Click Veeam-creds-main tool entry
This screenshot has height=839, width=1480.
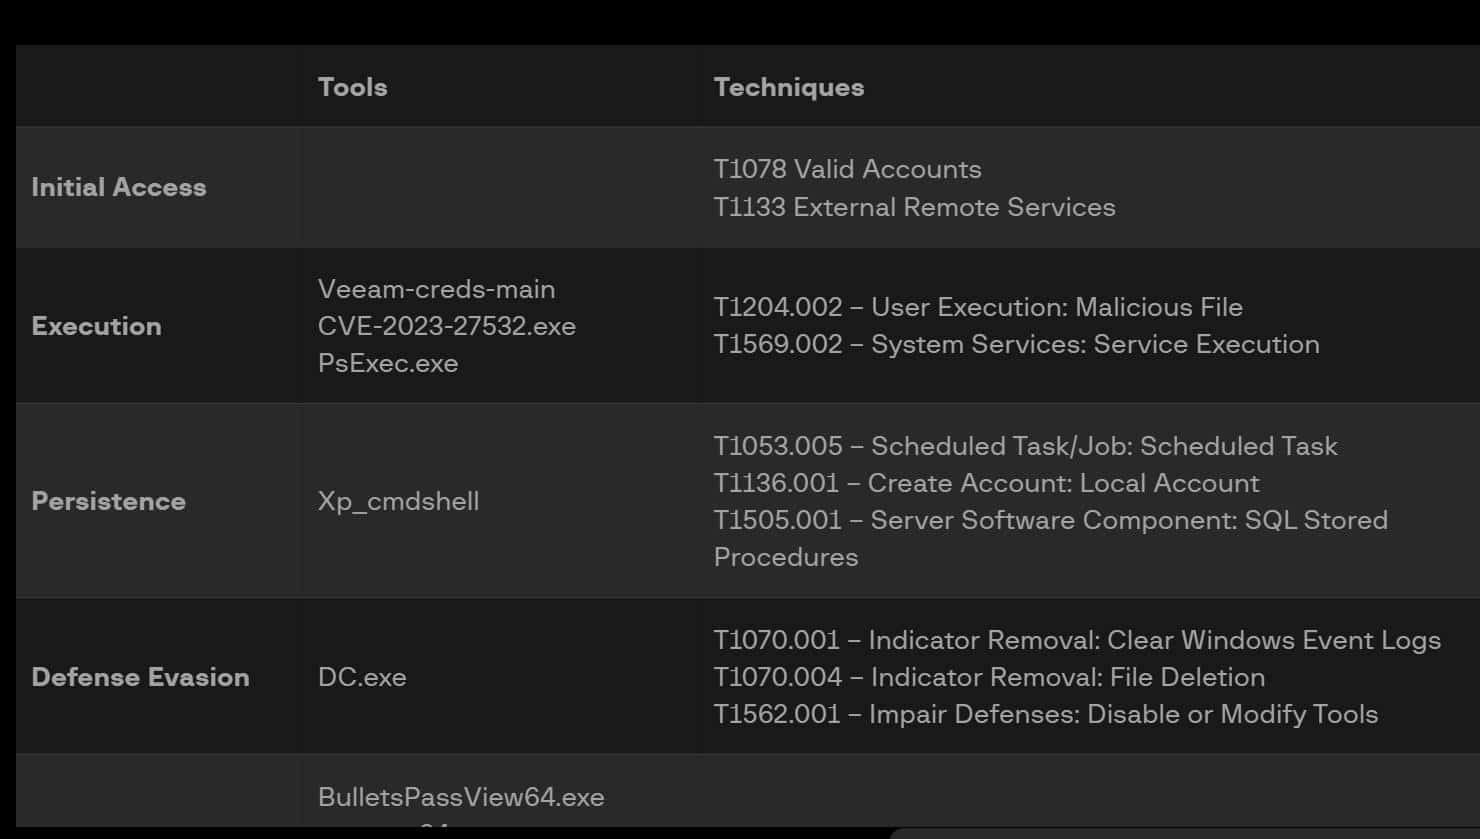tap(436, 289)
